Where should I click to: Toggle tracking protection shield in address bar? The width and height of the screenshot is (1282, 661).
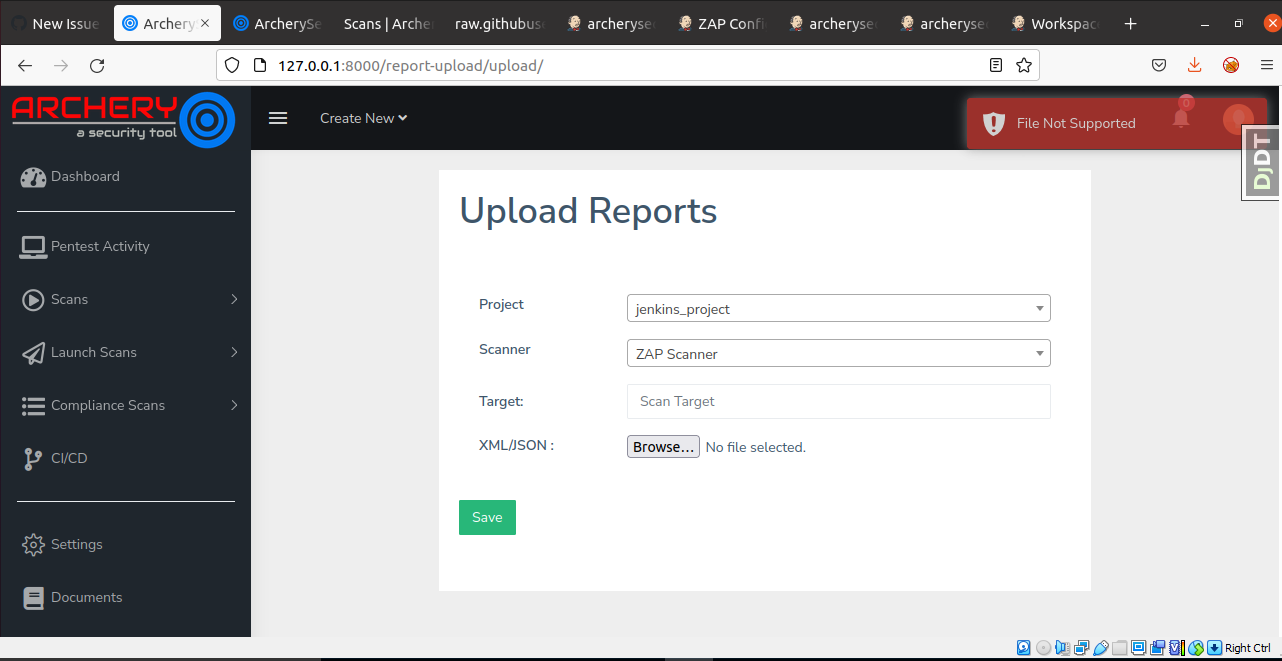click(x=231, y=65)
